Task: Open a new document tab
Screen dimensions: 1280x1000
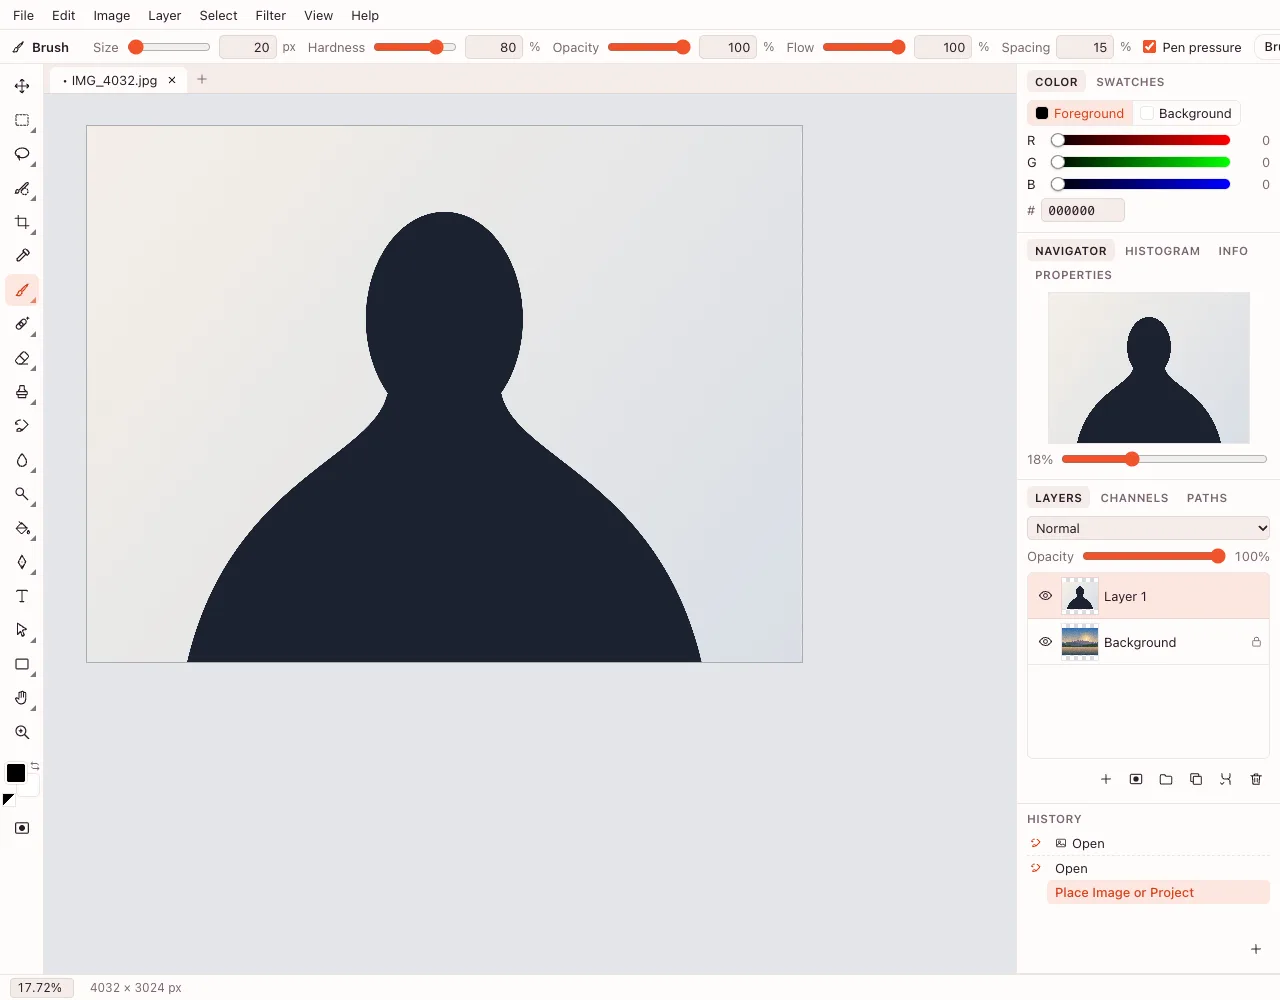Action: (202, 79)
